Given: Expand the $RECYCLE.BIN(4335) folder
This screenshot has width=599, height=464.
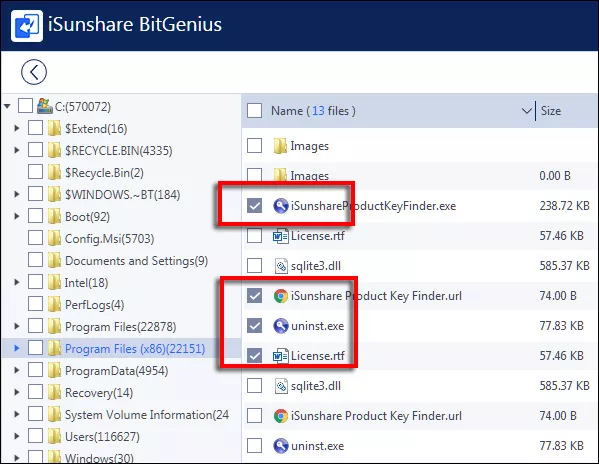Looking at the screenshot, I should [x=17, y=150].
